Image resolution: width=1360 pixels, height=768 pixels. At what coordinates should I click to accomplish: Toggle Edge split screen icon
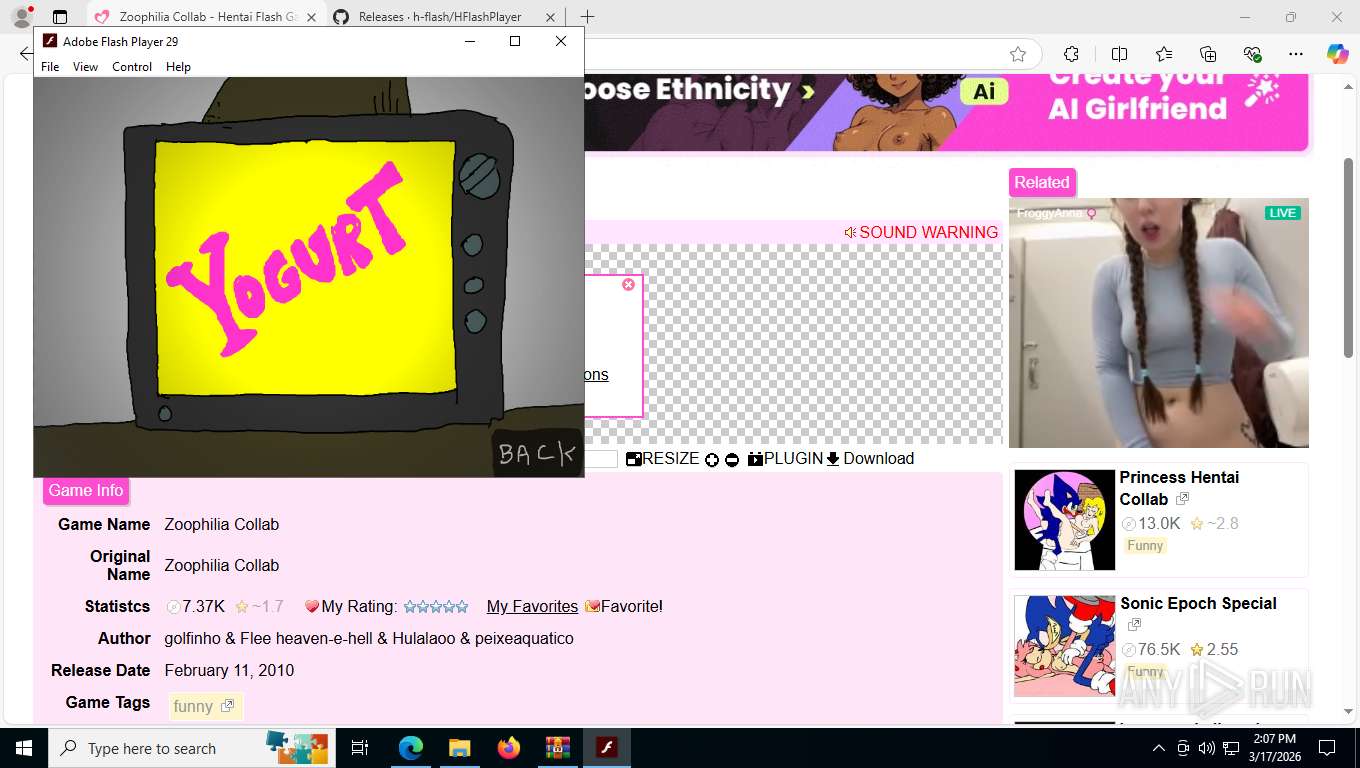tap(1119, 54)
